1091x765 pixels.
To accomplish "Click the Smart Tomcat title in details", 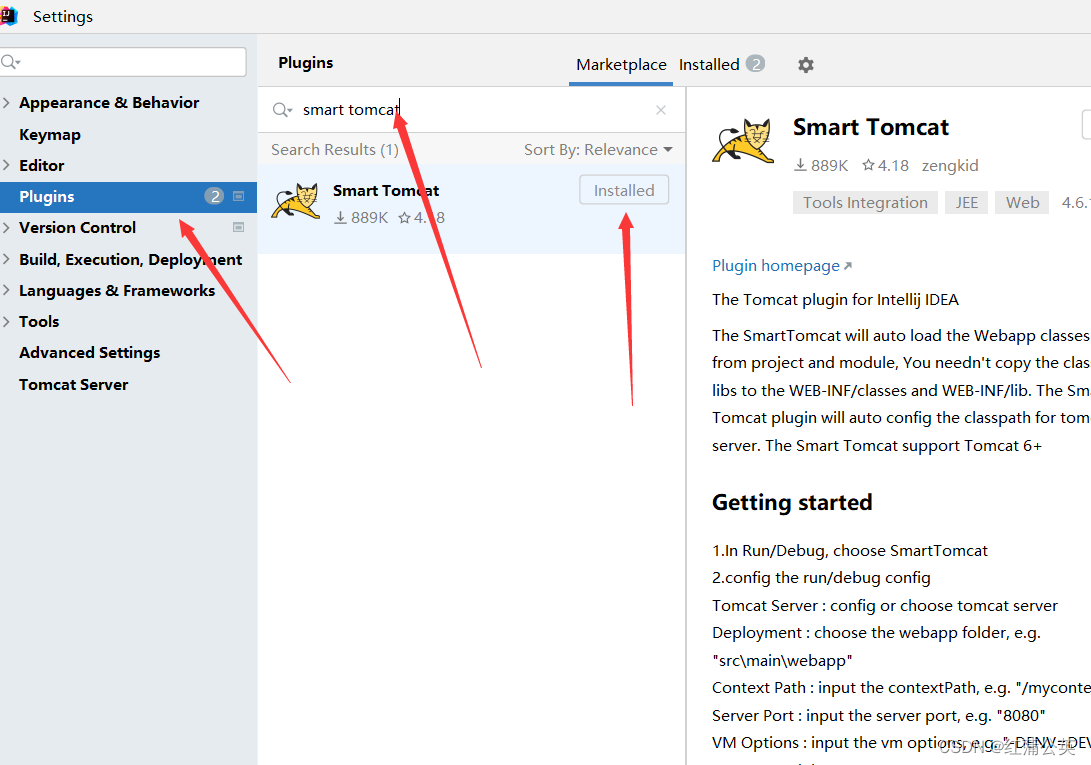I will tap(870, 127).
